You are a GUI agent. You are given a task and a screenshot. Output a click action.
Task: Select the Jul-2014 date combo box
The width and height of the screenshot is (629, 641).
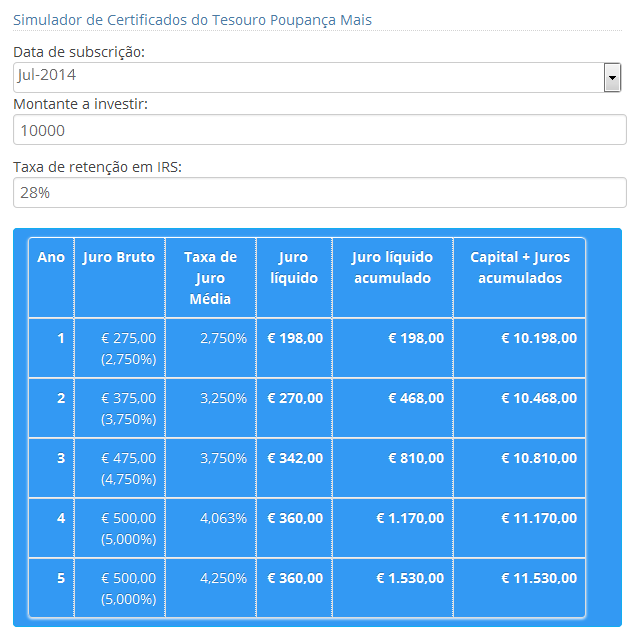[308, 77]
